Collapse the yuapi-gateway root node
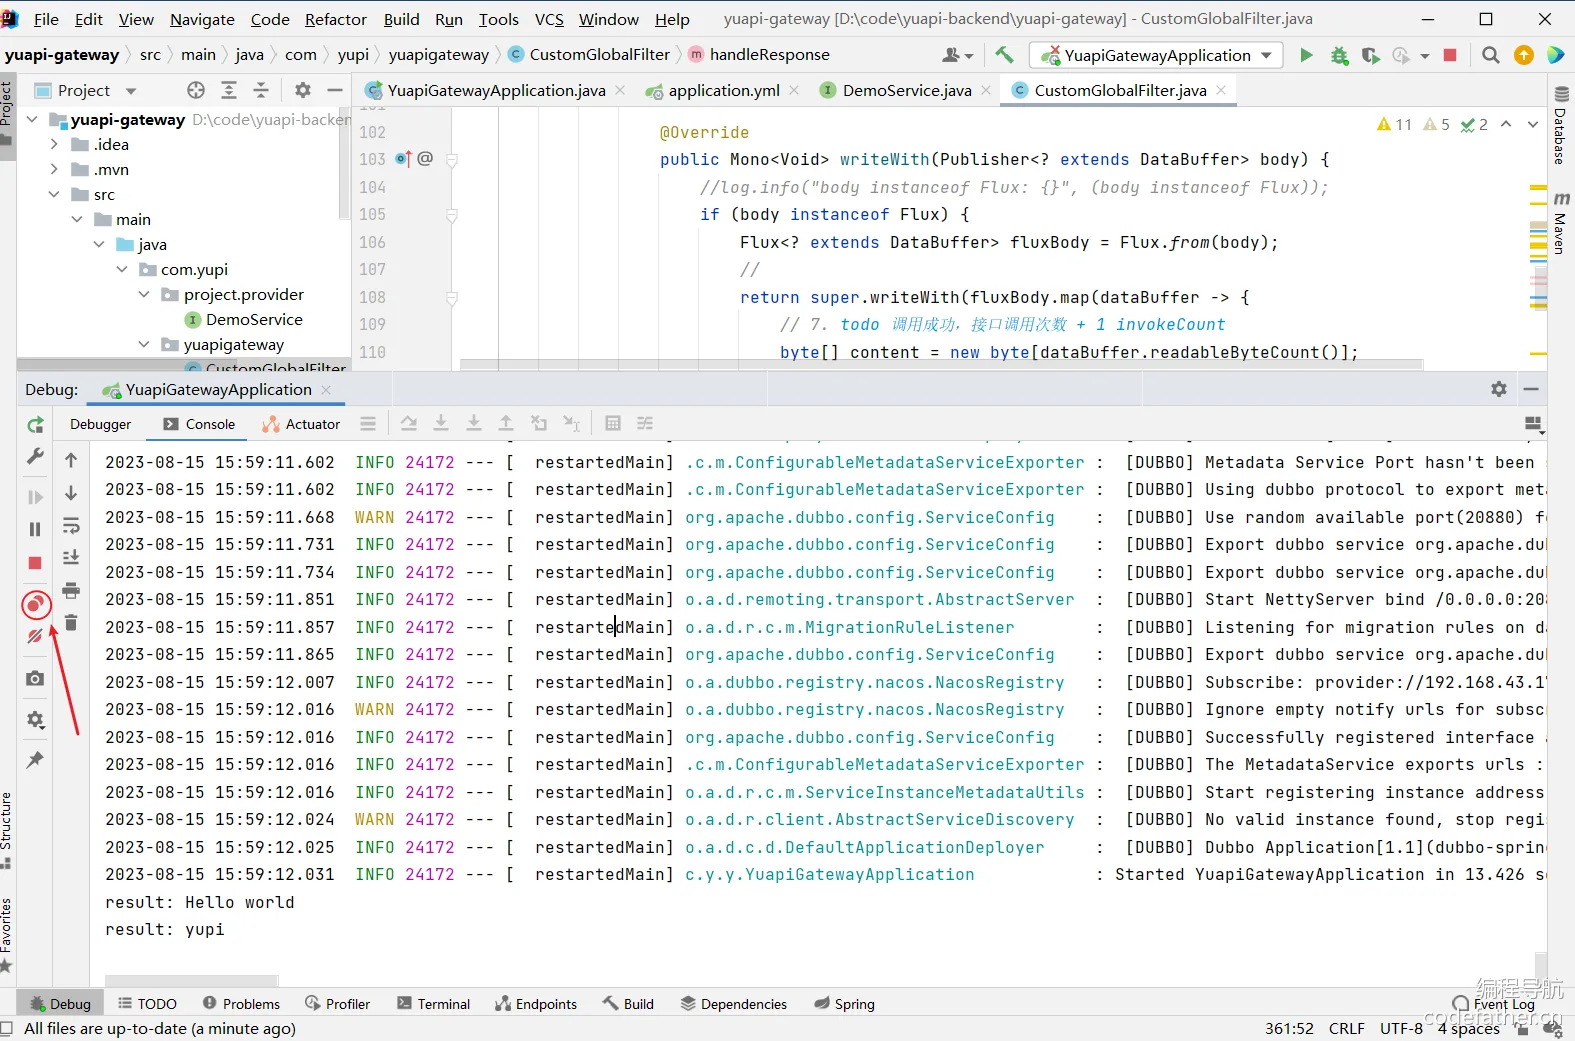 point(32,120)
